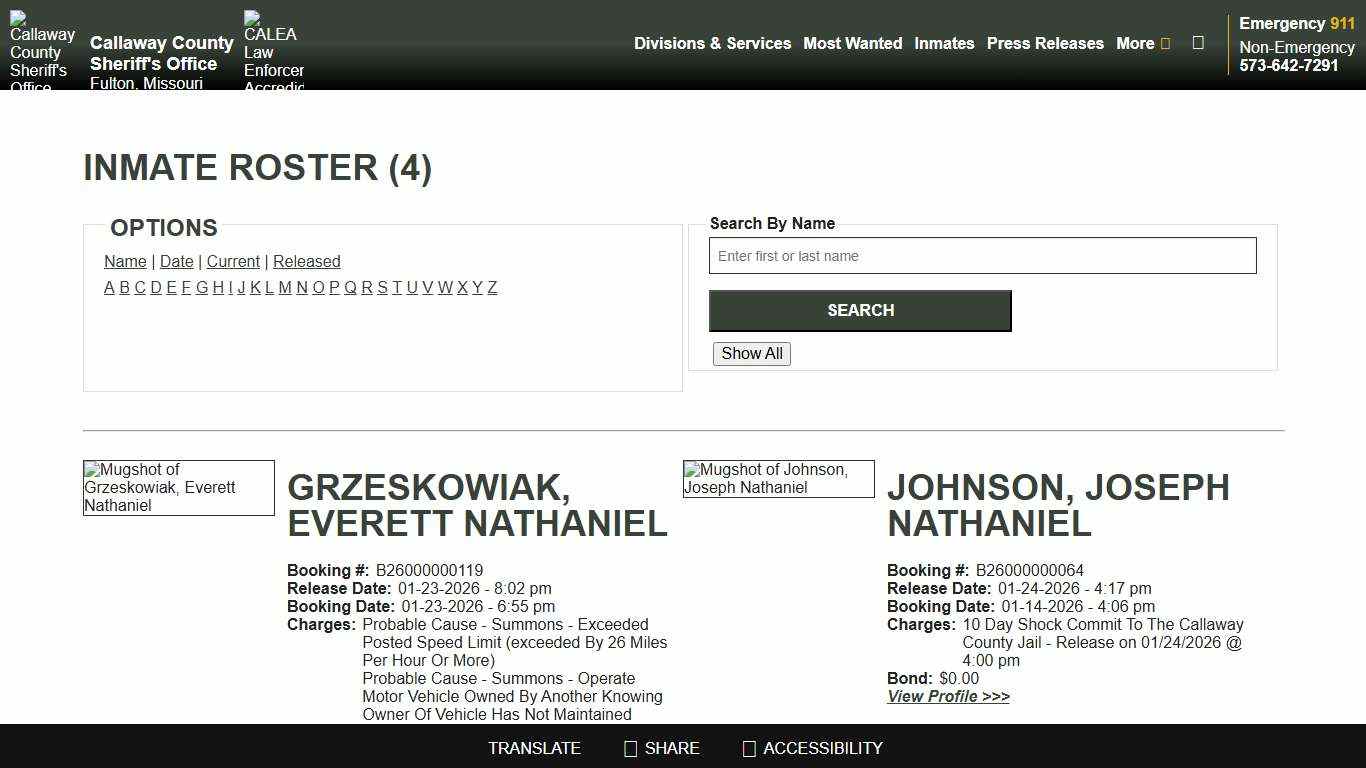Filter inmates by the letter G
The image size is (1366, 768).
pos(202,287)
